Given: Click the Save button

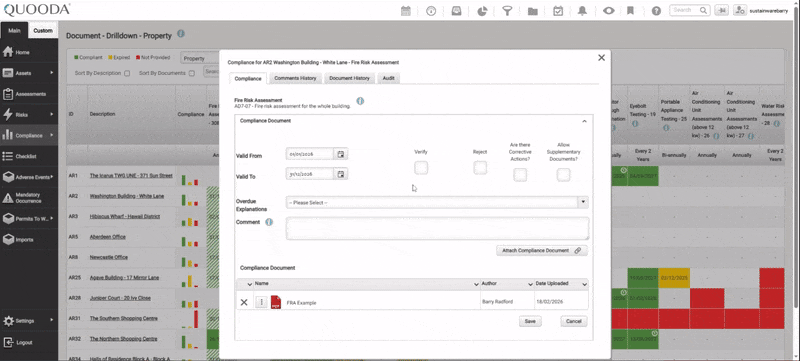Looking at the screenshot, I should point(530,321).
